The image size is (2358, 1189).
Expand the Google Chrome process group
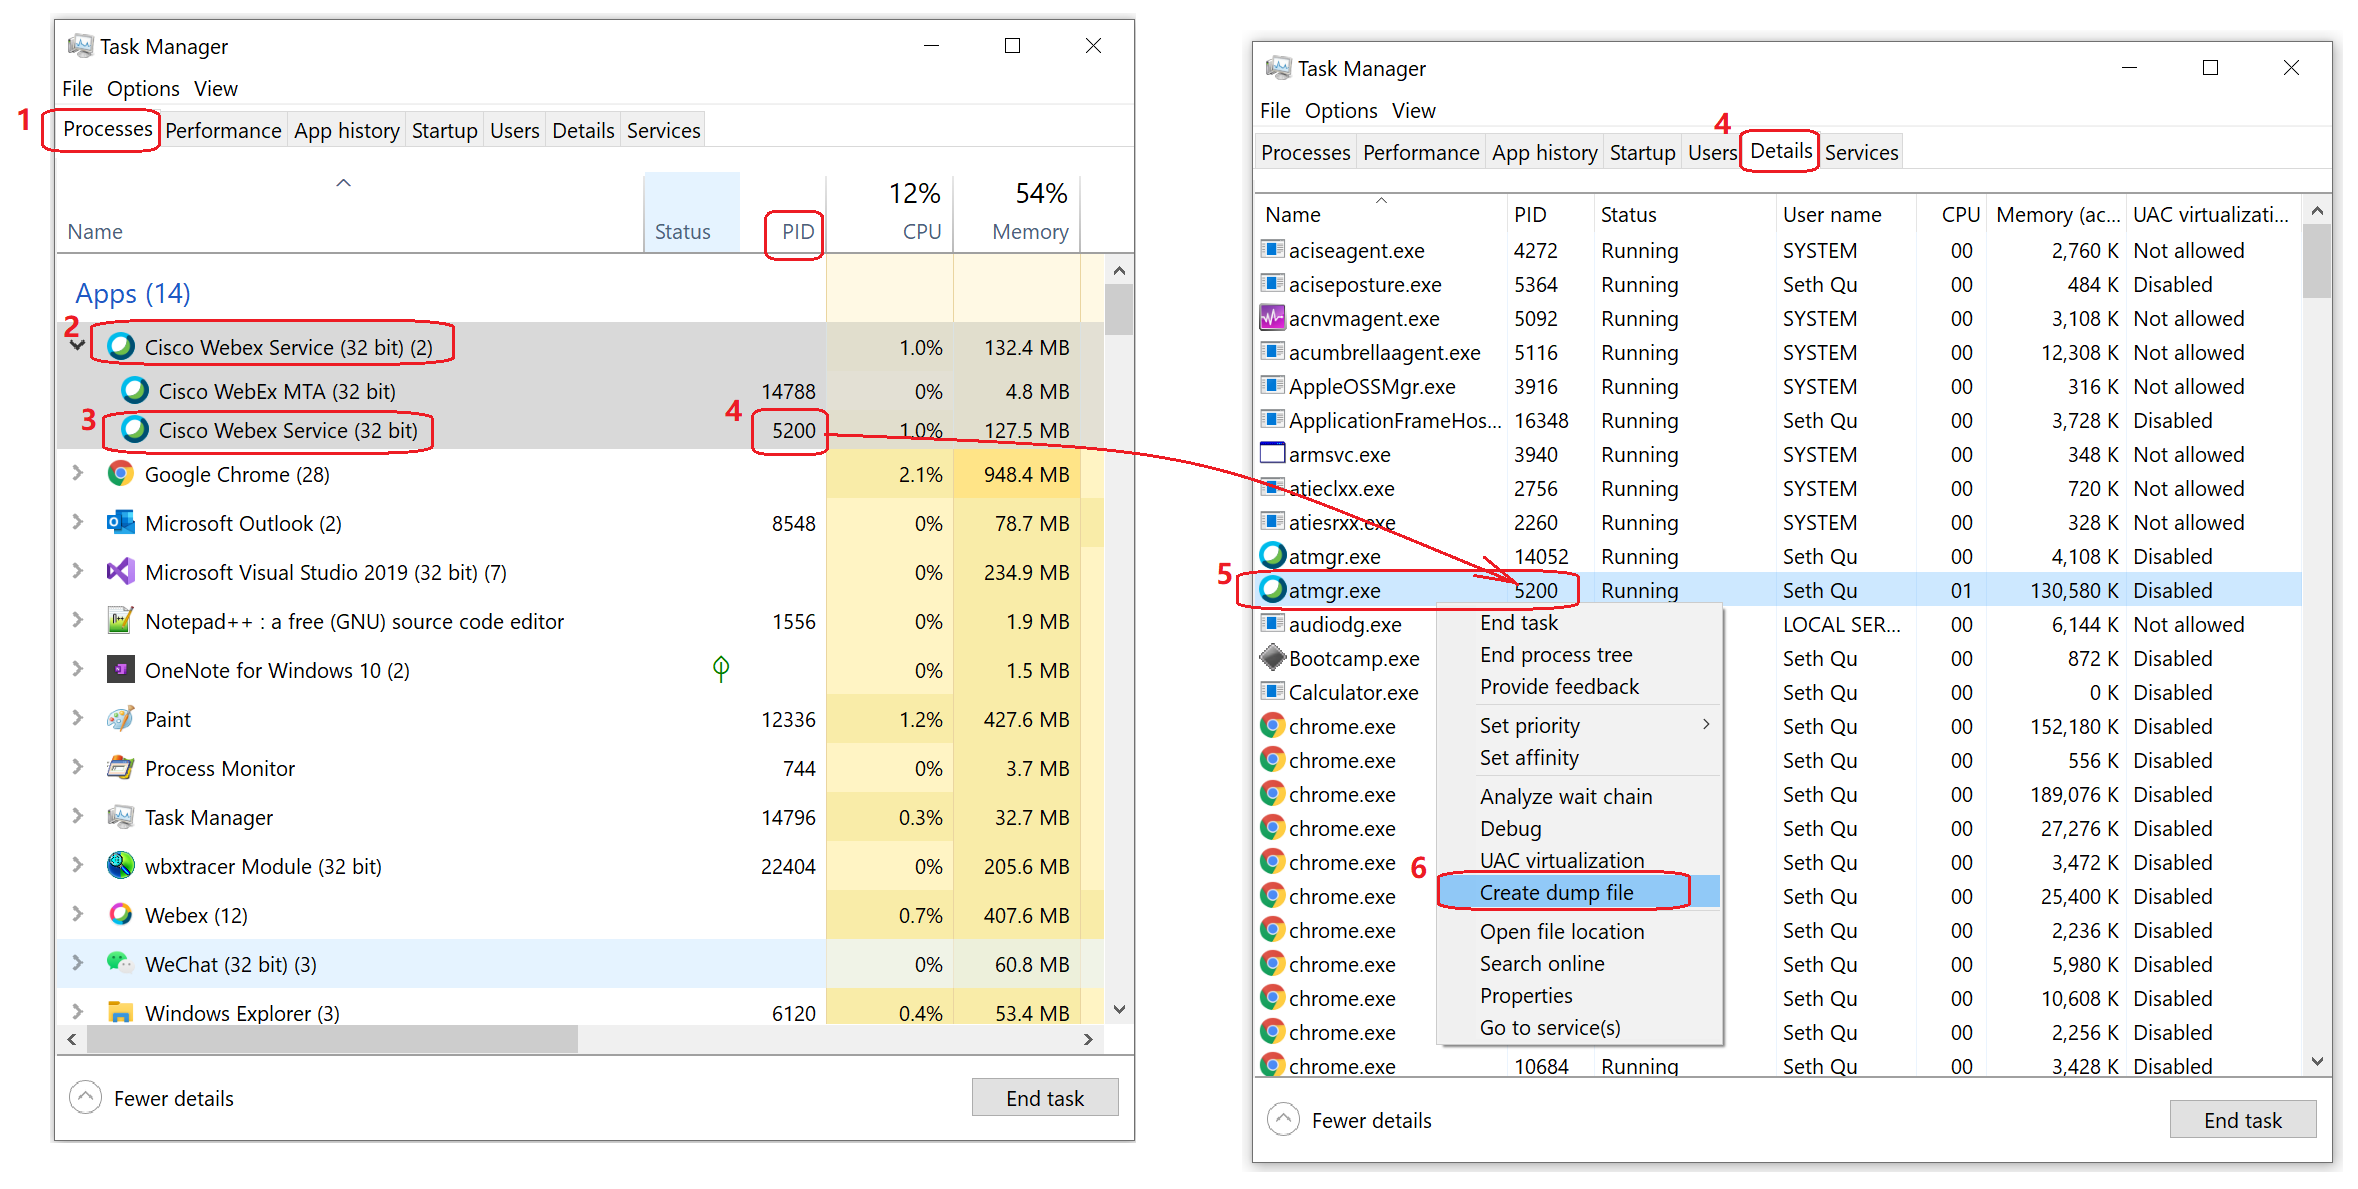coord(77,474)
